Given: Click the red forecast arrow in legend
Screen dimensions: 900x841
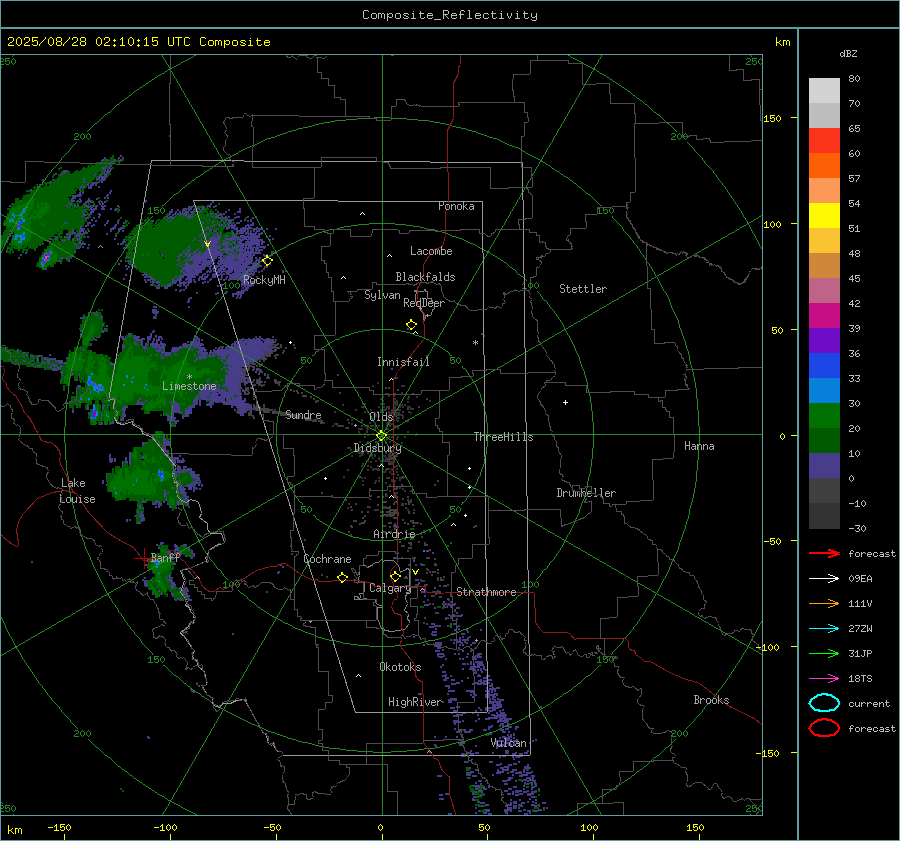Looking at the screenshot, I should tap(824, 553).
